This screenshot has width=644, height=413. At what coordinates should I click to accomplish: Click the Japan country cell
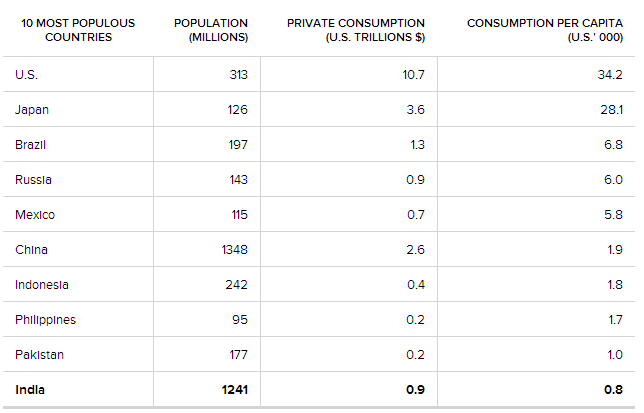pyautogui.click(x=32, y=110)
